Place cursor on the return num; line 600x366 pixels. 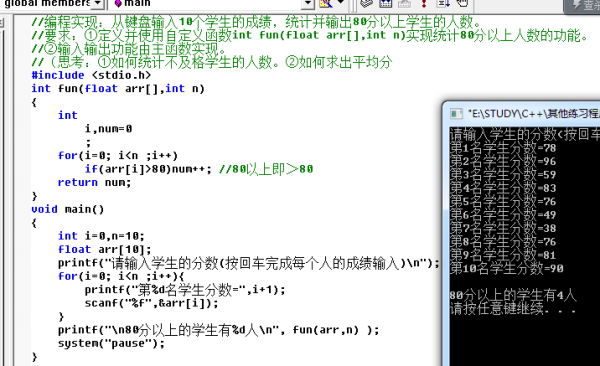click(94, 183)
